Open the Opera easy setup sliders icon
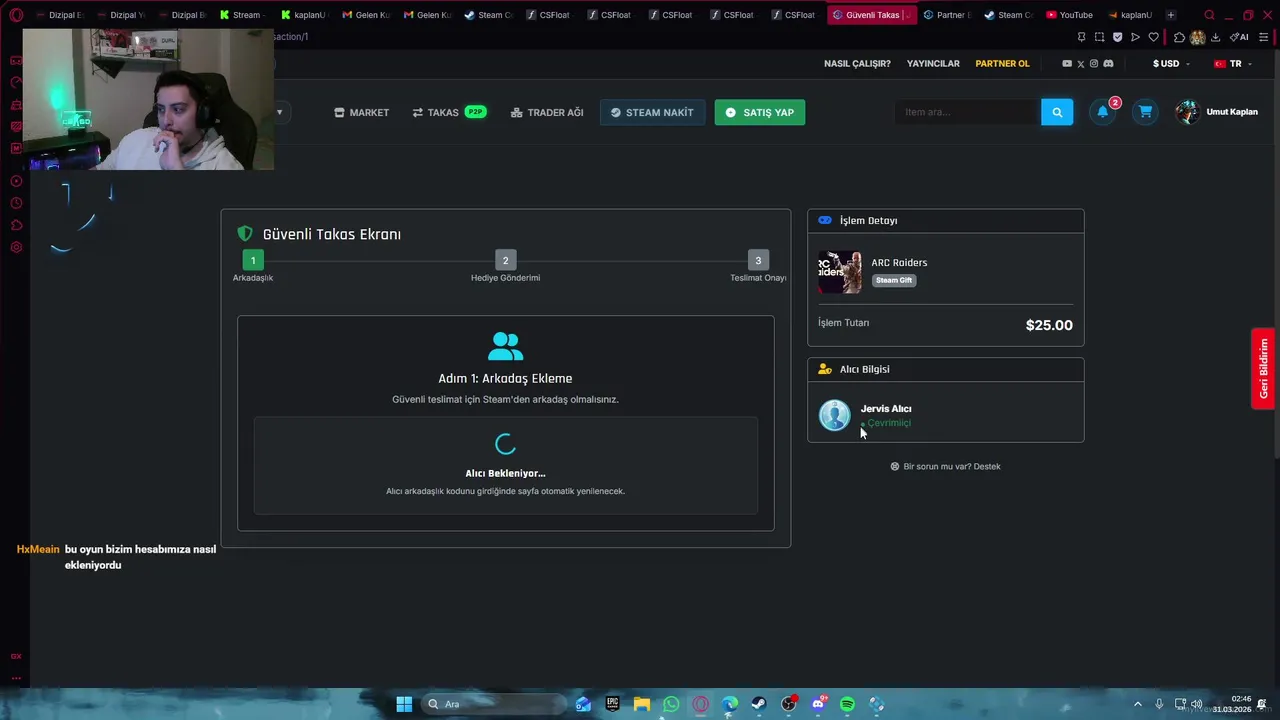 (1264, 37)
